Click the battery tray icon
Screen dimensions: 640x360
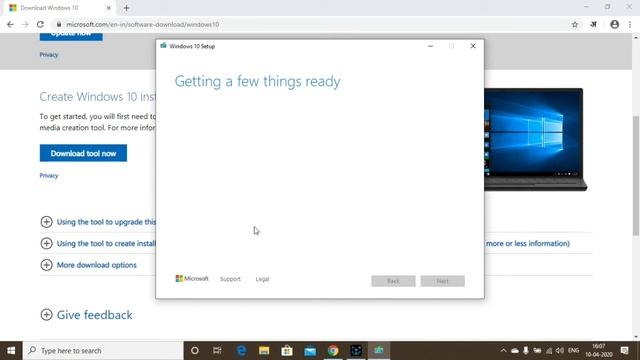(537, 351)
